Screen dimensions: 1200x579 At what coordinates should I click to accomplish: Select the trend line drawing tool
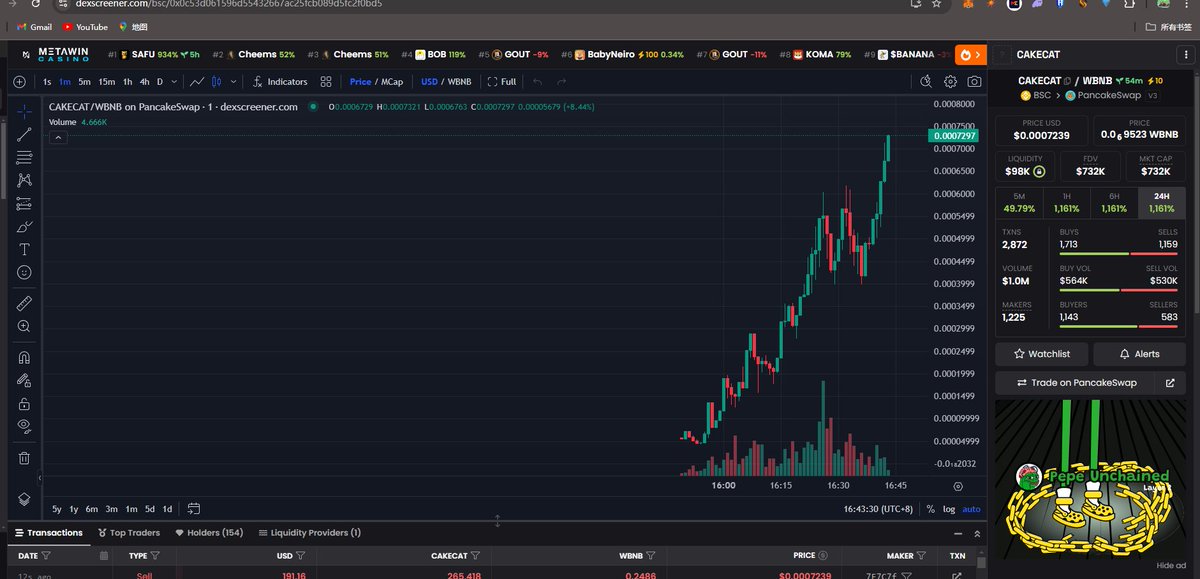tap(24, 134)
